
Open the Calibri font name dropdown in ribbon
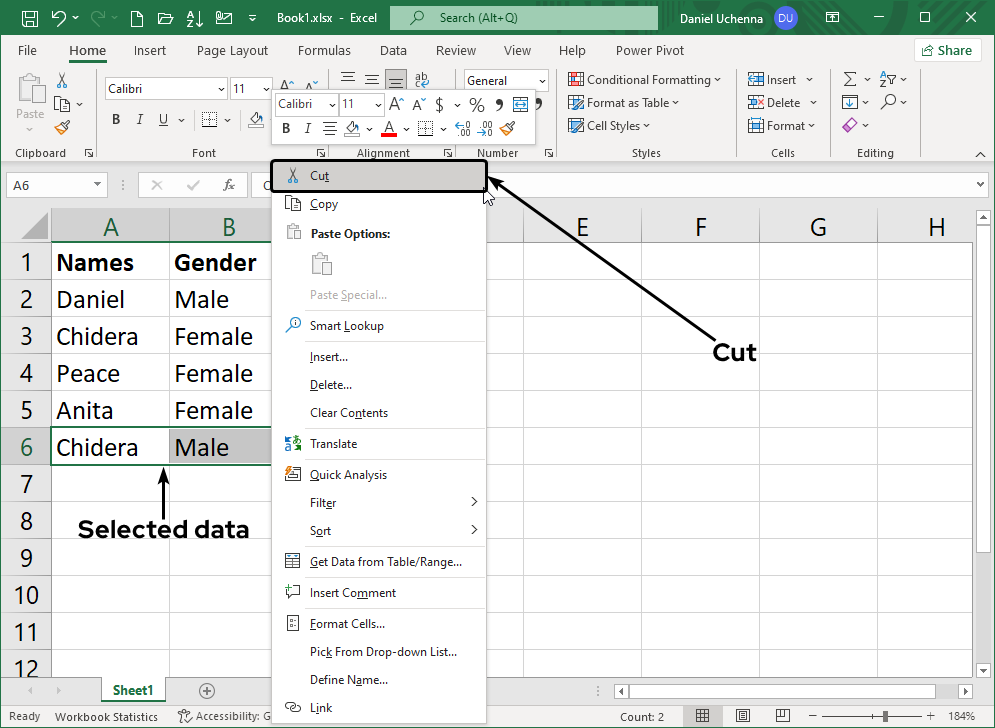click(221, 89)
